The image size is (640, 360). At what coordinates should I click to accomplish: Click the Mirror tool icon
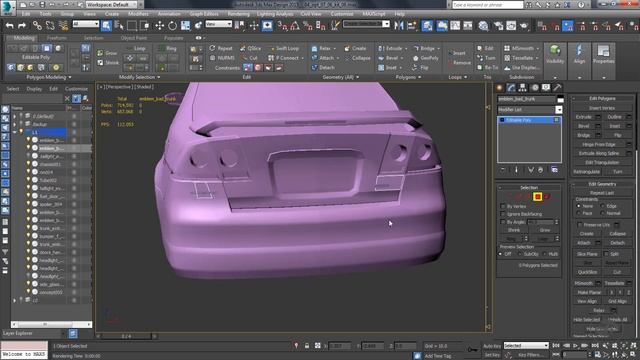(399, 26)
